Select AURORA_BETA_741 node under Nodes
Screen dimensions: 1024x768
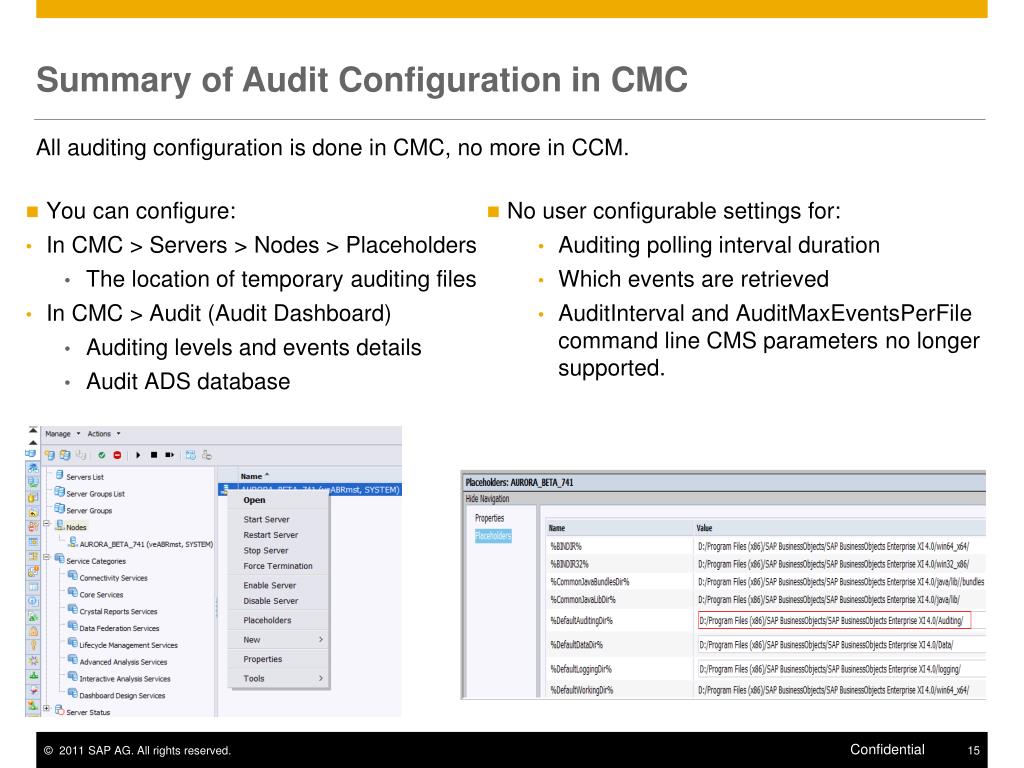coord(146,544)
